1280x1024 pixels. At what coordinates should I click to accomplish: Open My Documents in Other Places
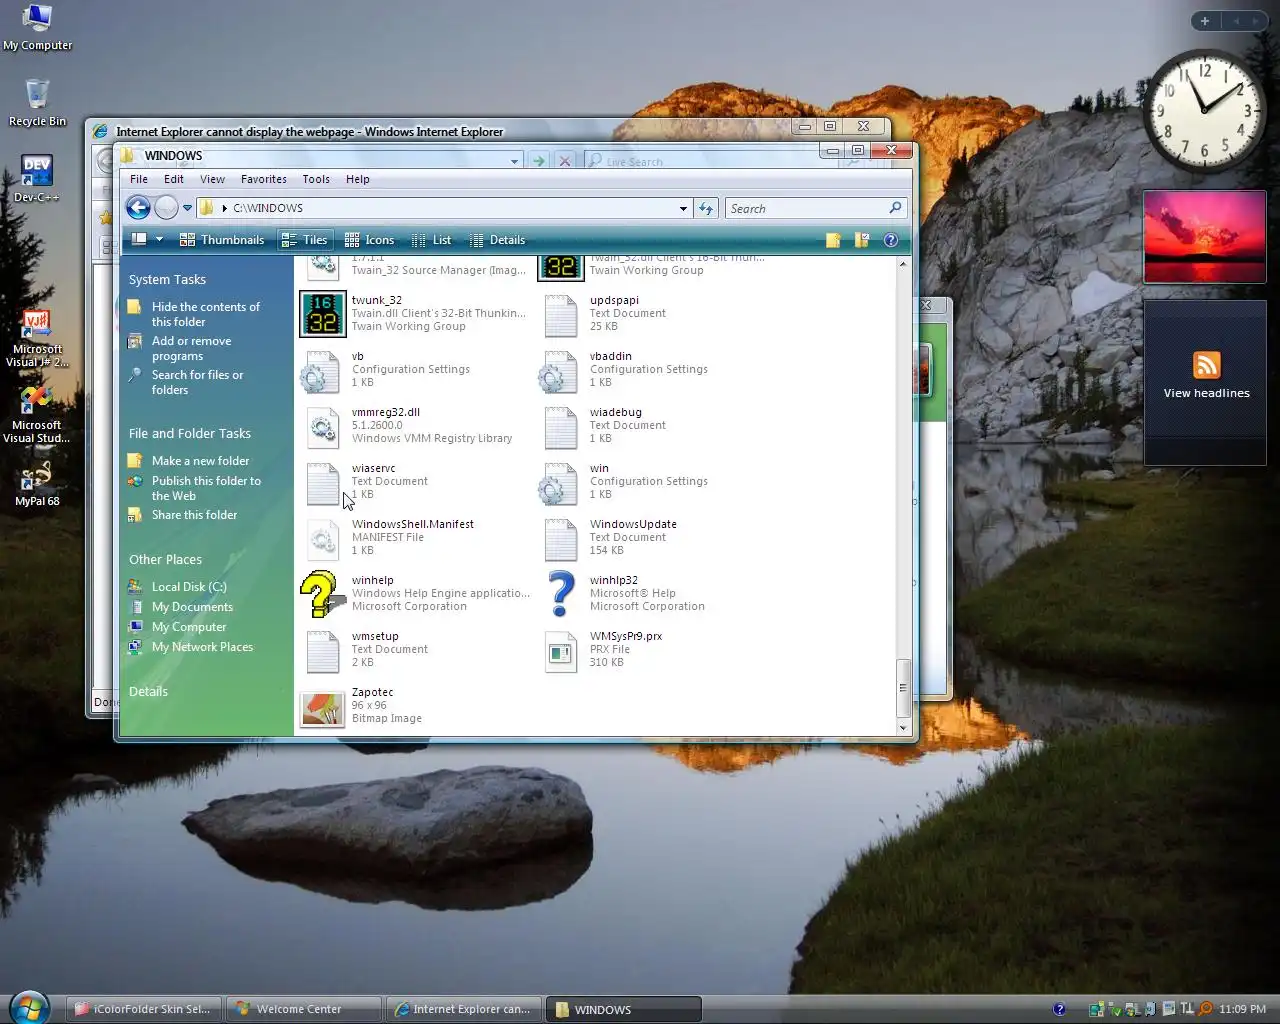point(192,607)
